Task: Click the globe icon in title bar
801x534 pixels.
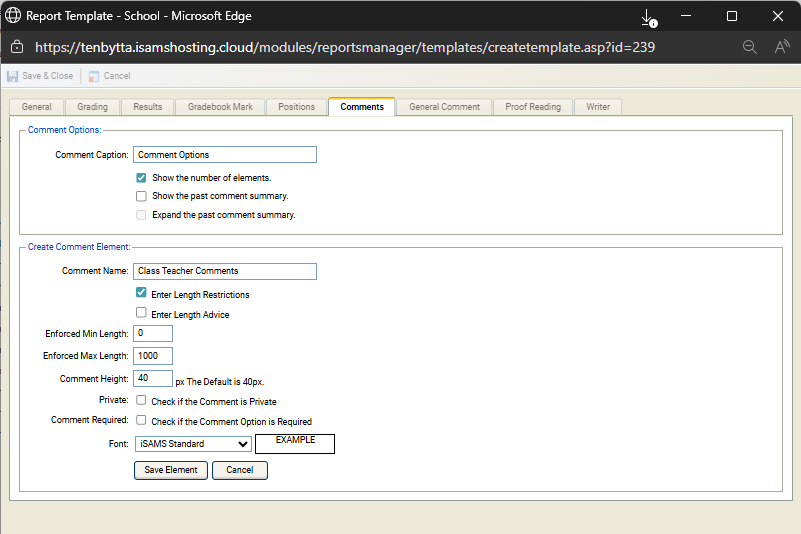Action: point(13,16)
